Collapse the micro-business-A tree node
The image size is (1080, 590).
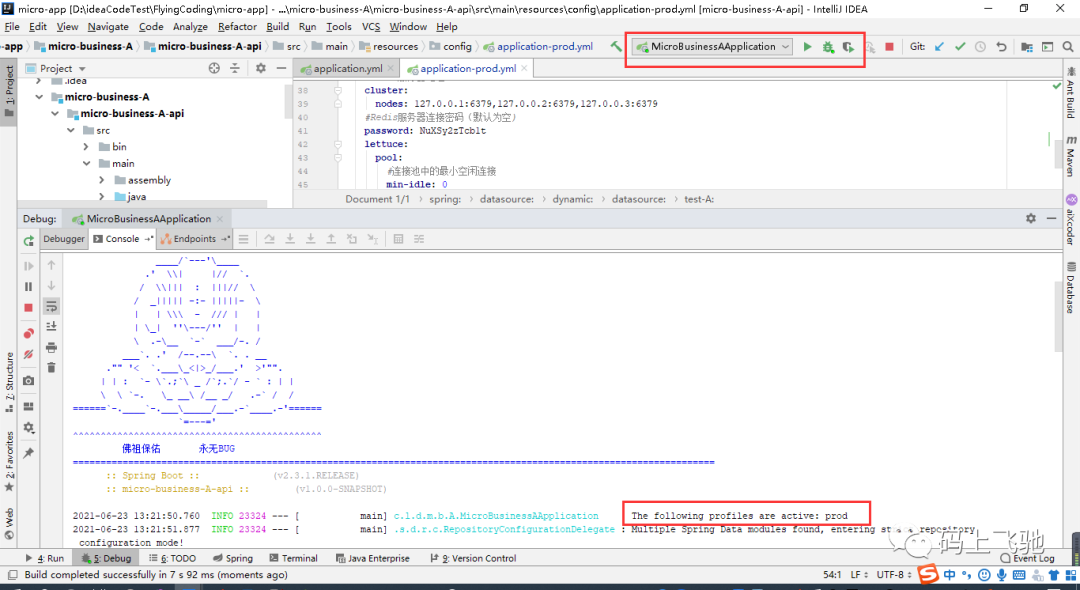[x=39, y=97]
